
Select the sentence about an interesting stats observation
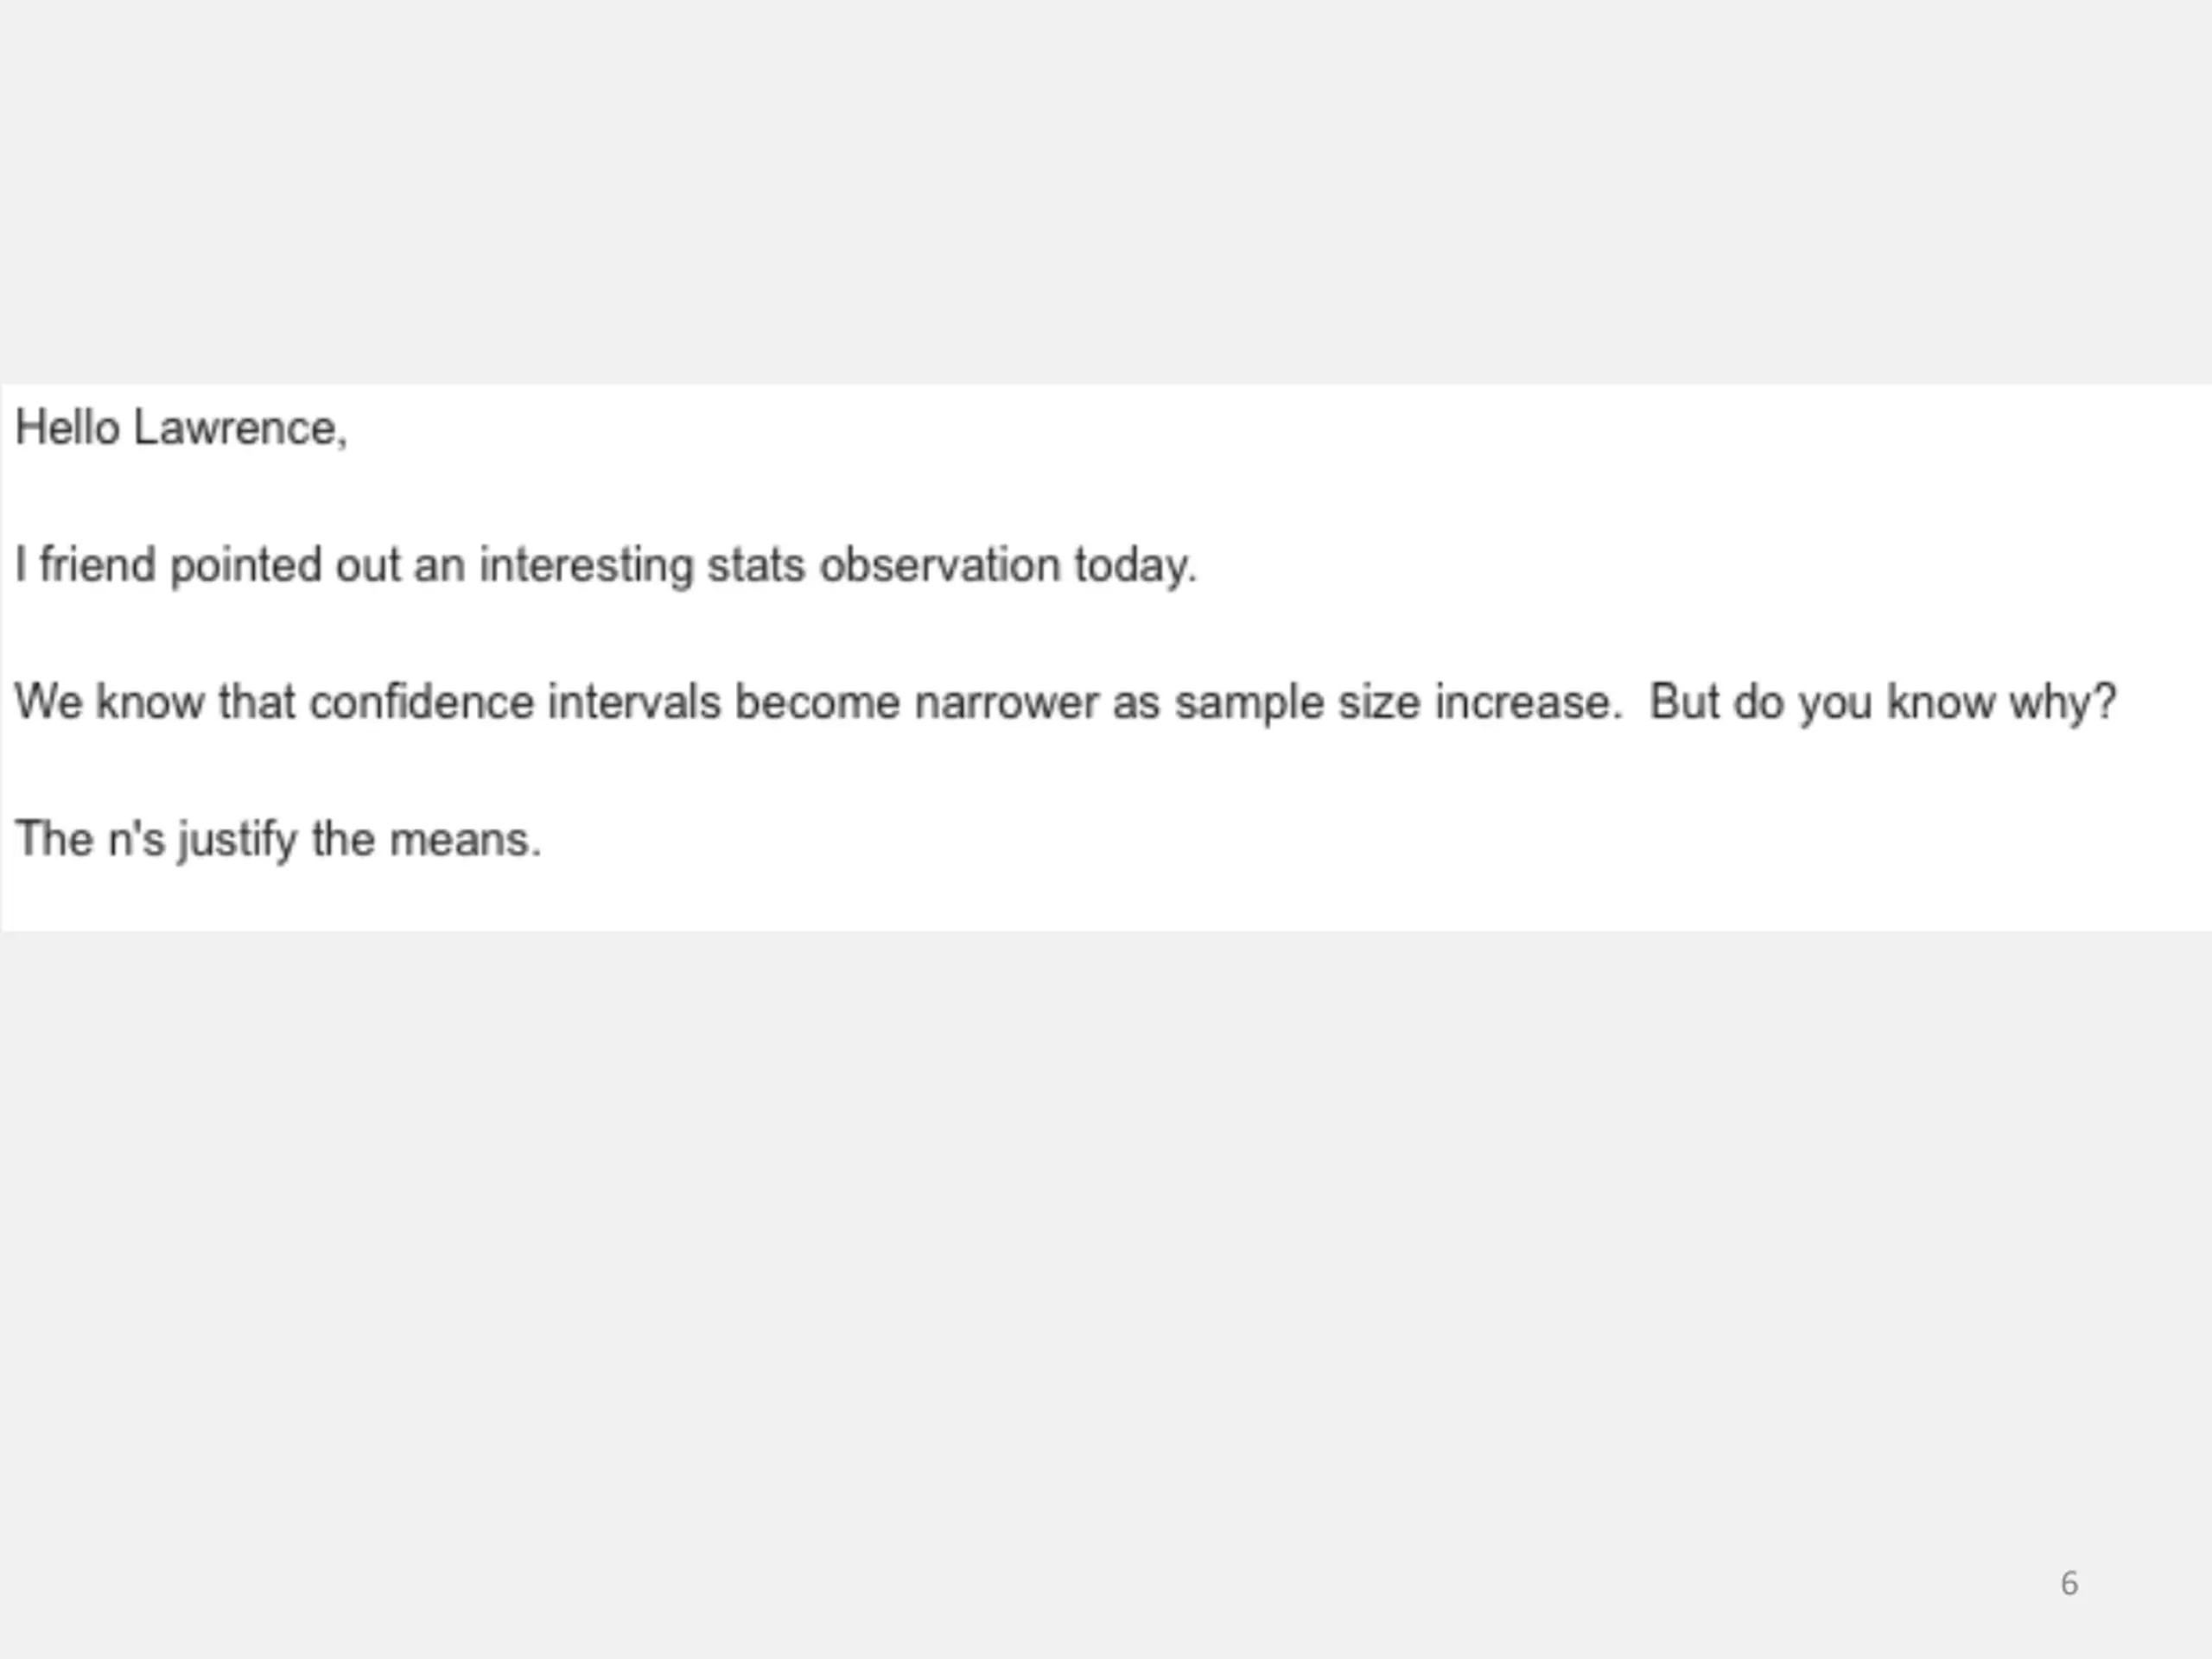pos(606,567)
